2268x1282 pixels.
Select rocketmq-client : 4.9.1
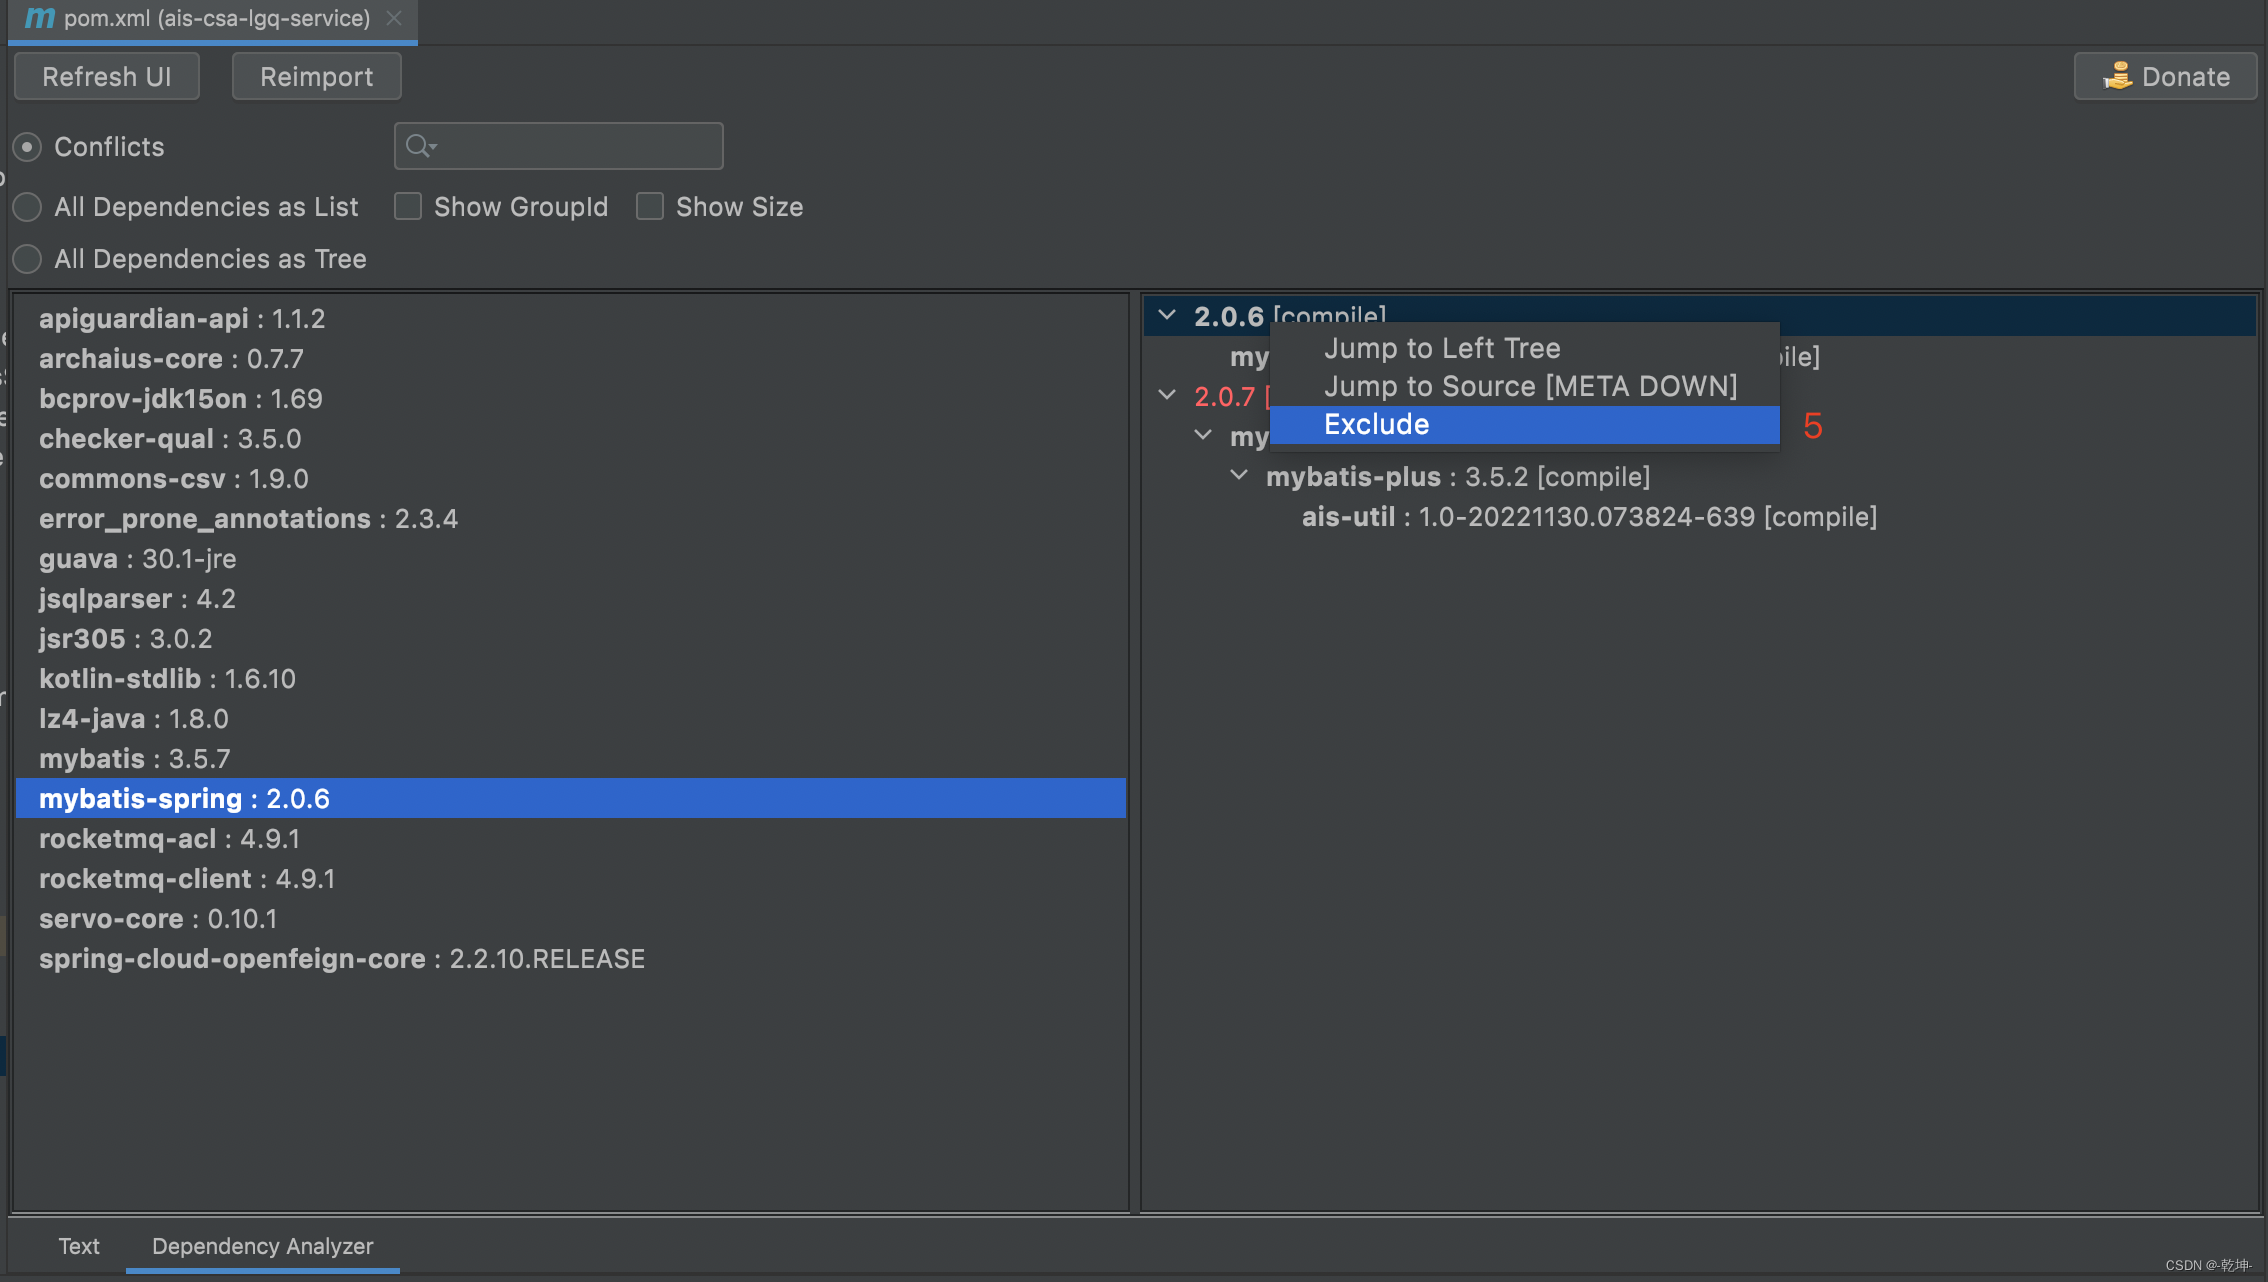coord(571,878)
